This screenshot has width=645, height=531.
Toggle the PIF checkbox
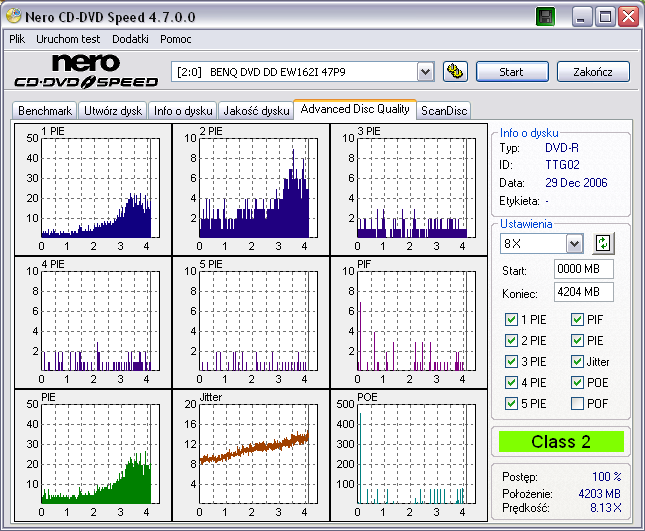577,320
